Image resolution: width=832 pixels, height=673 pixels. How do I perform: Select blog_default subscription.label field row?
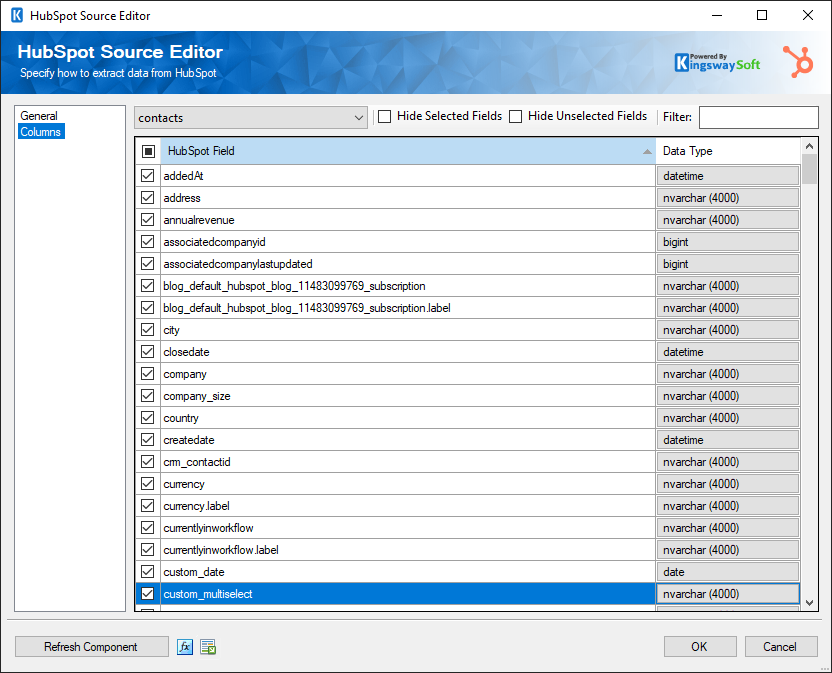pyautogui.click(x=408, y=308)
